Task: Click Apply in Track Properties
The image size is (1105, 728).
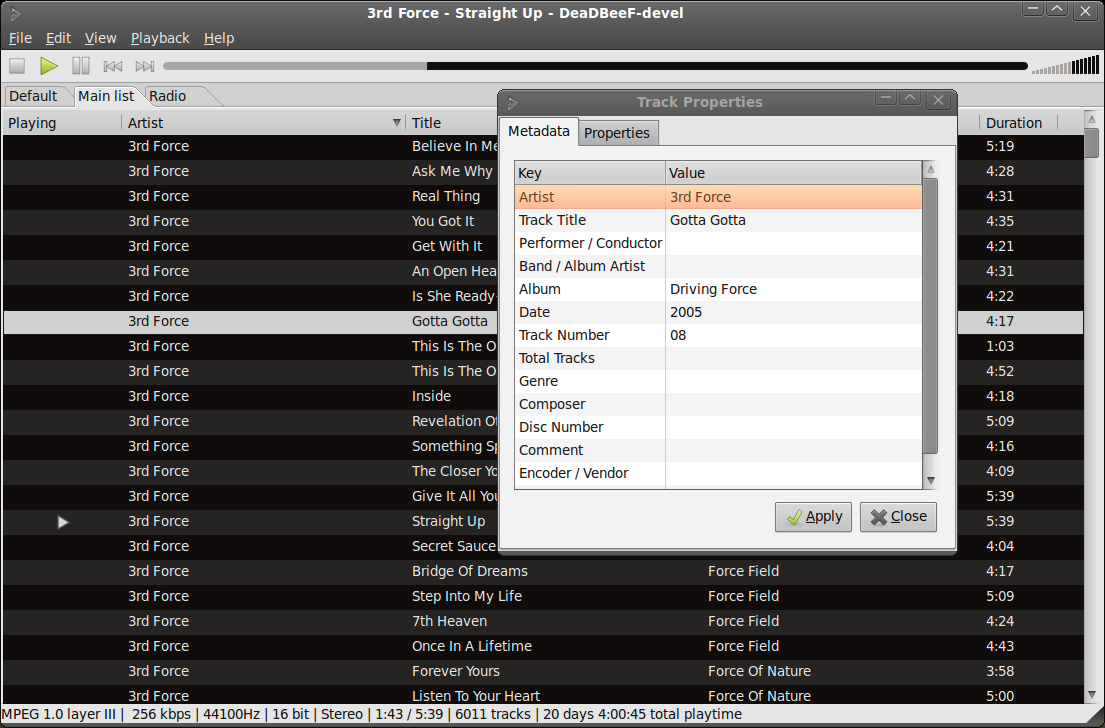Action: pos(813,517)
